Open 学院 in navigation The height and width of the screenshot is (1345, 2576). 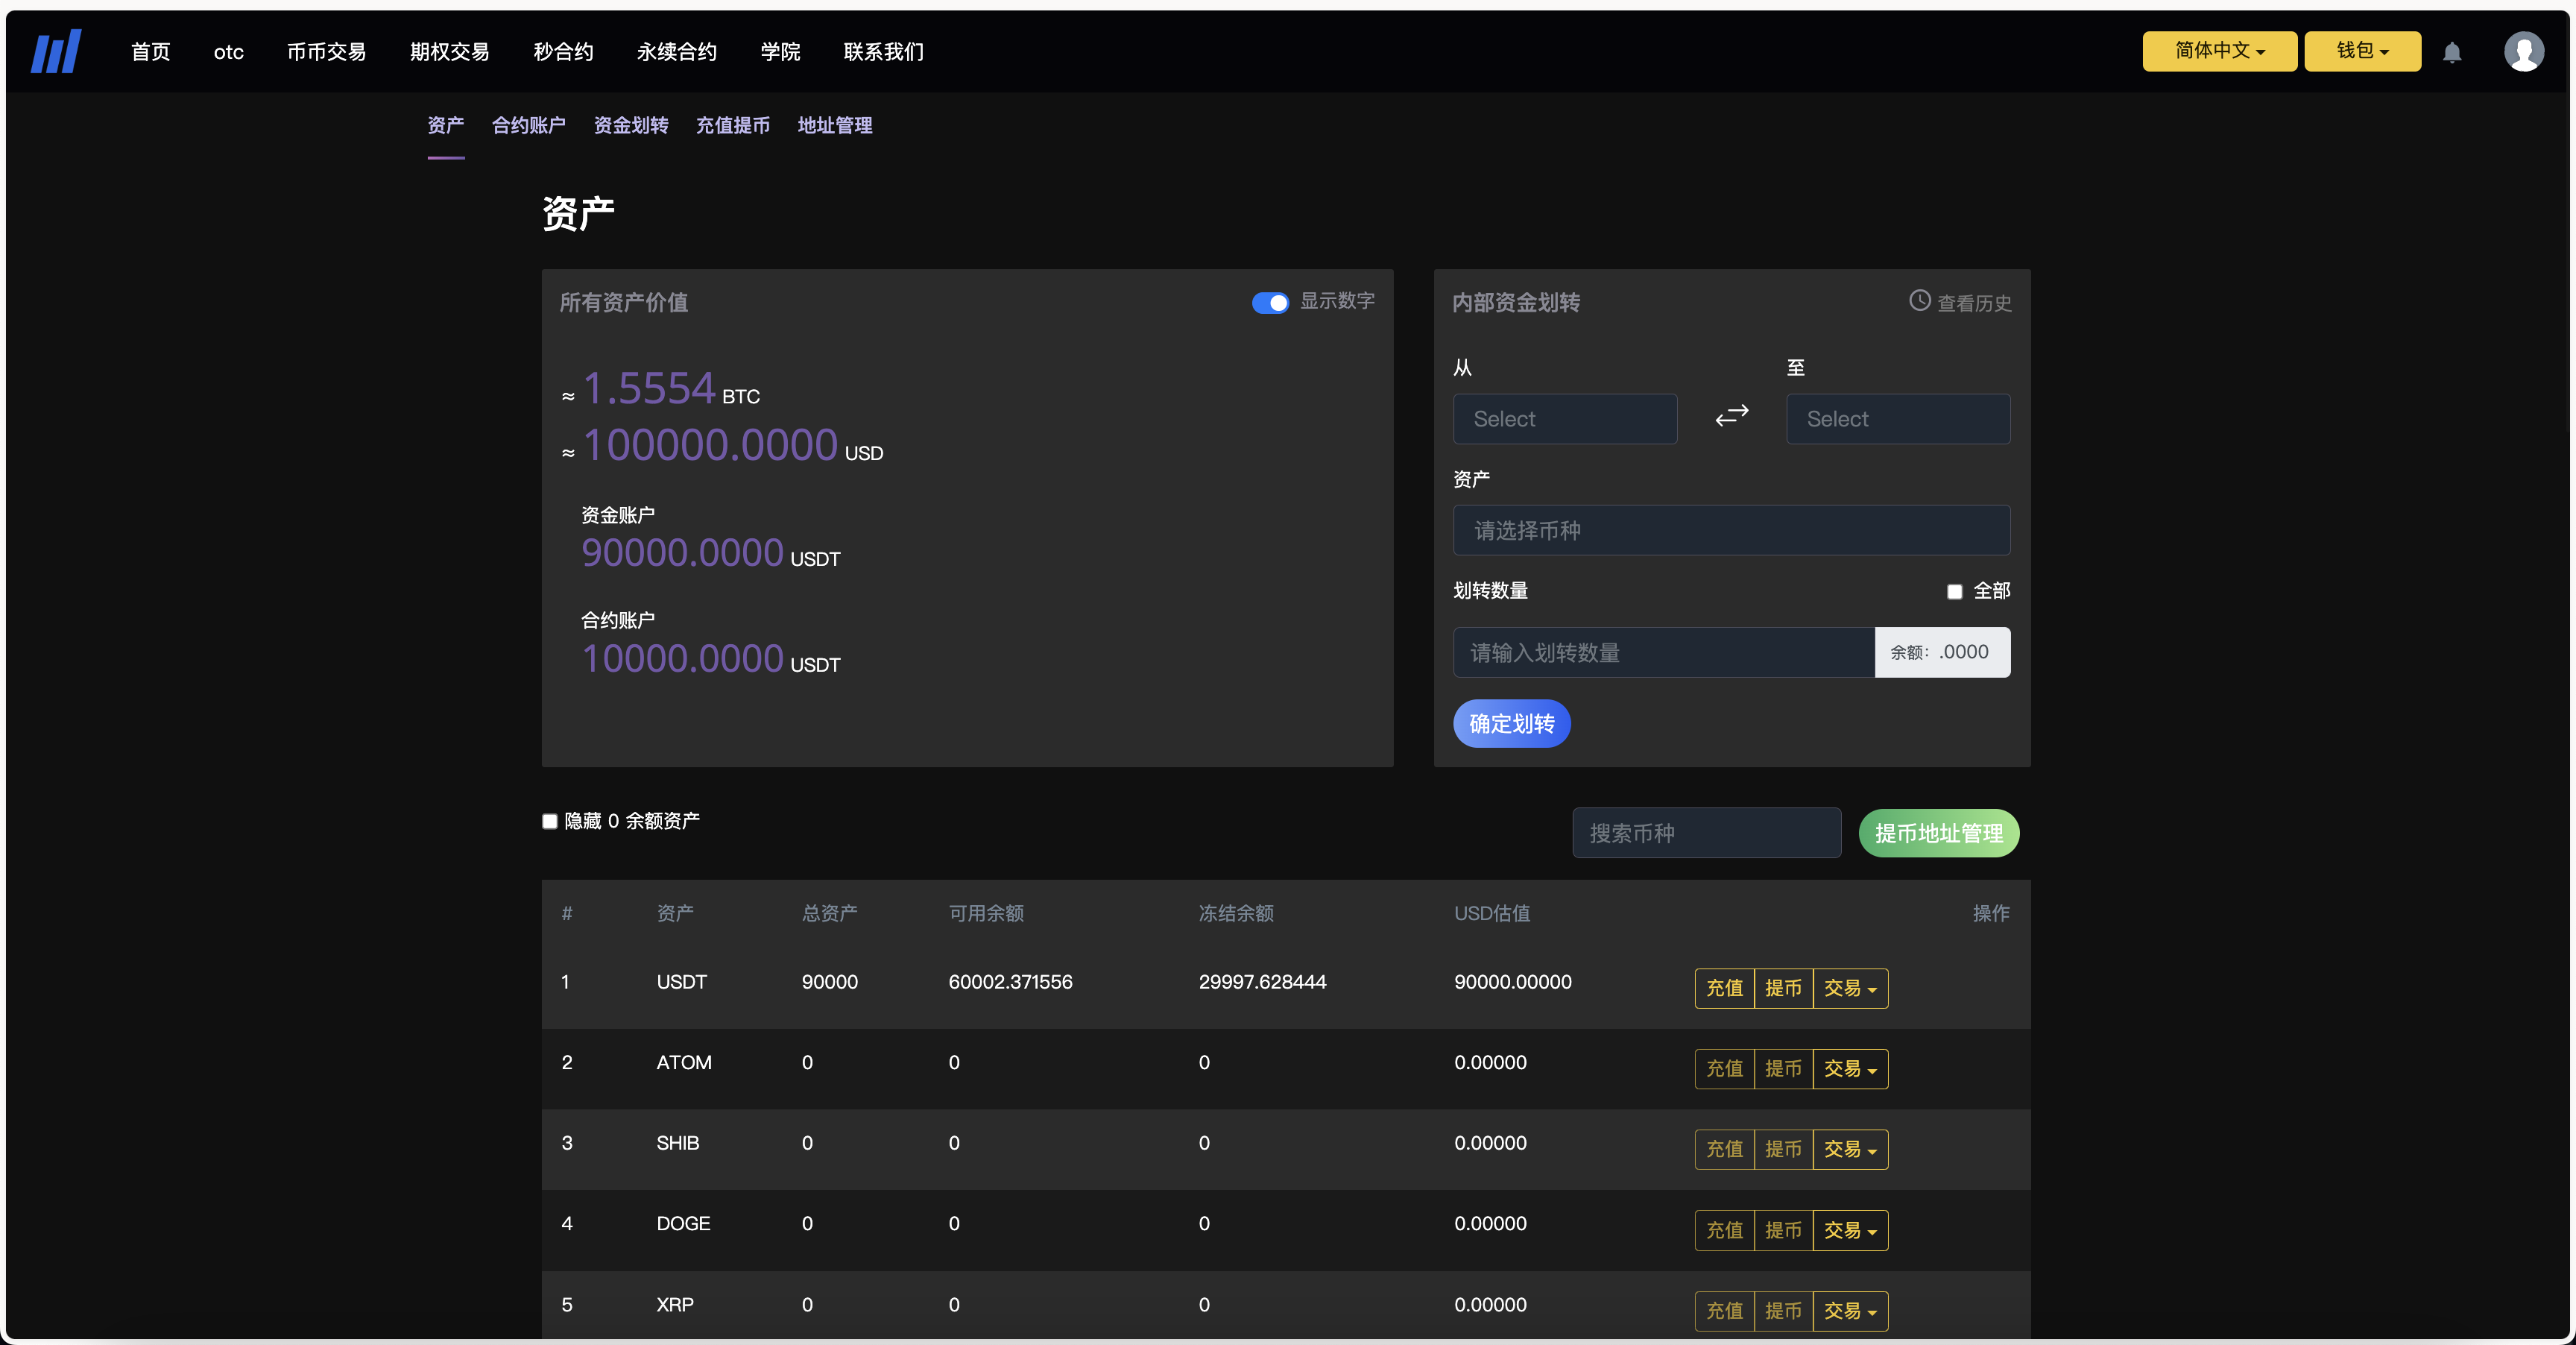(x=781, y=52)
